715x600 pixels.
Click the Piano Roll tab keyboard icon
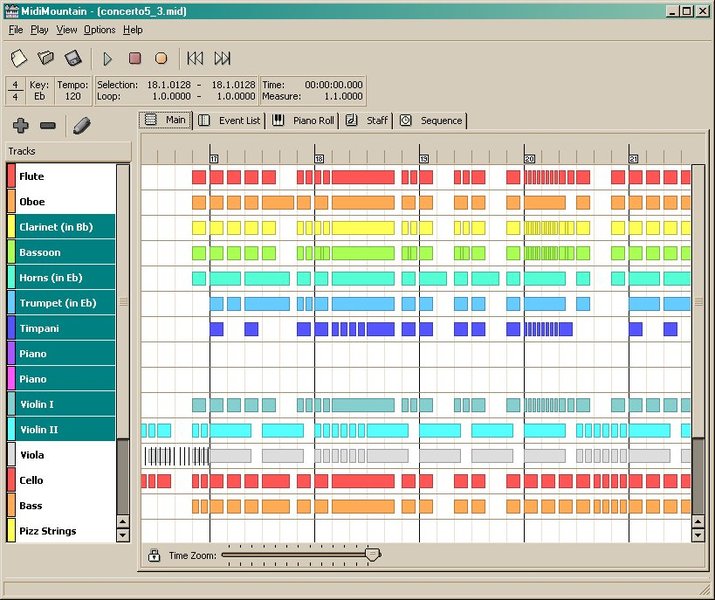(278, 120)
